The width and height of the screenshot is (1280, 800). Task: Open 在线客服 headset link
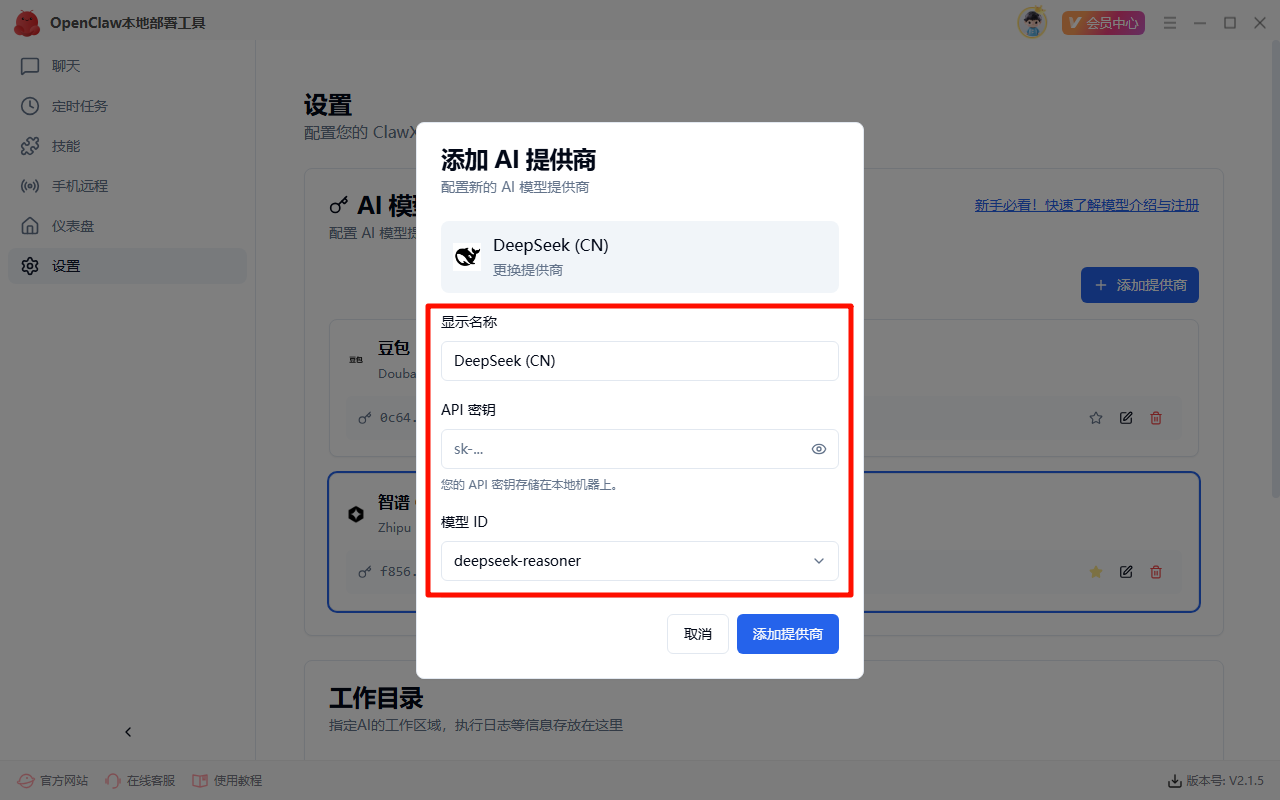point(140,780)
